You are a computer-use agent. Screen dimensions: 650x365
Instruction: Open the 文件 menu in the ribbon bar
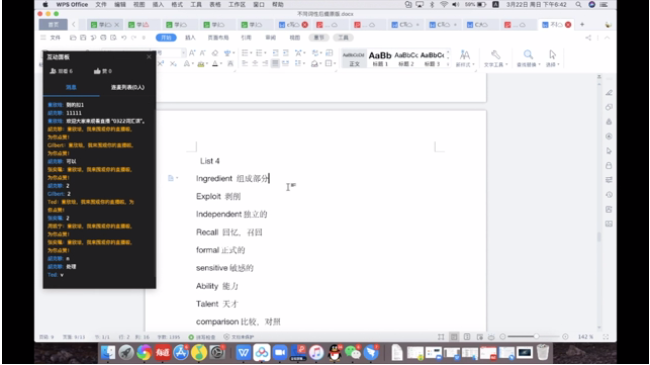[x=55, y=38]
